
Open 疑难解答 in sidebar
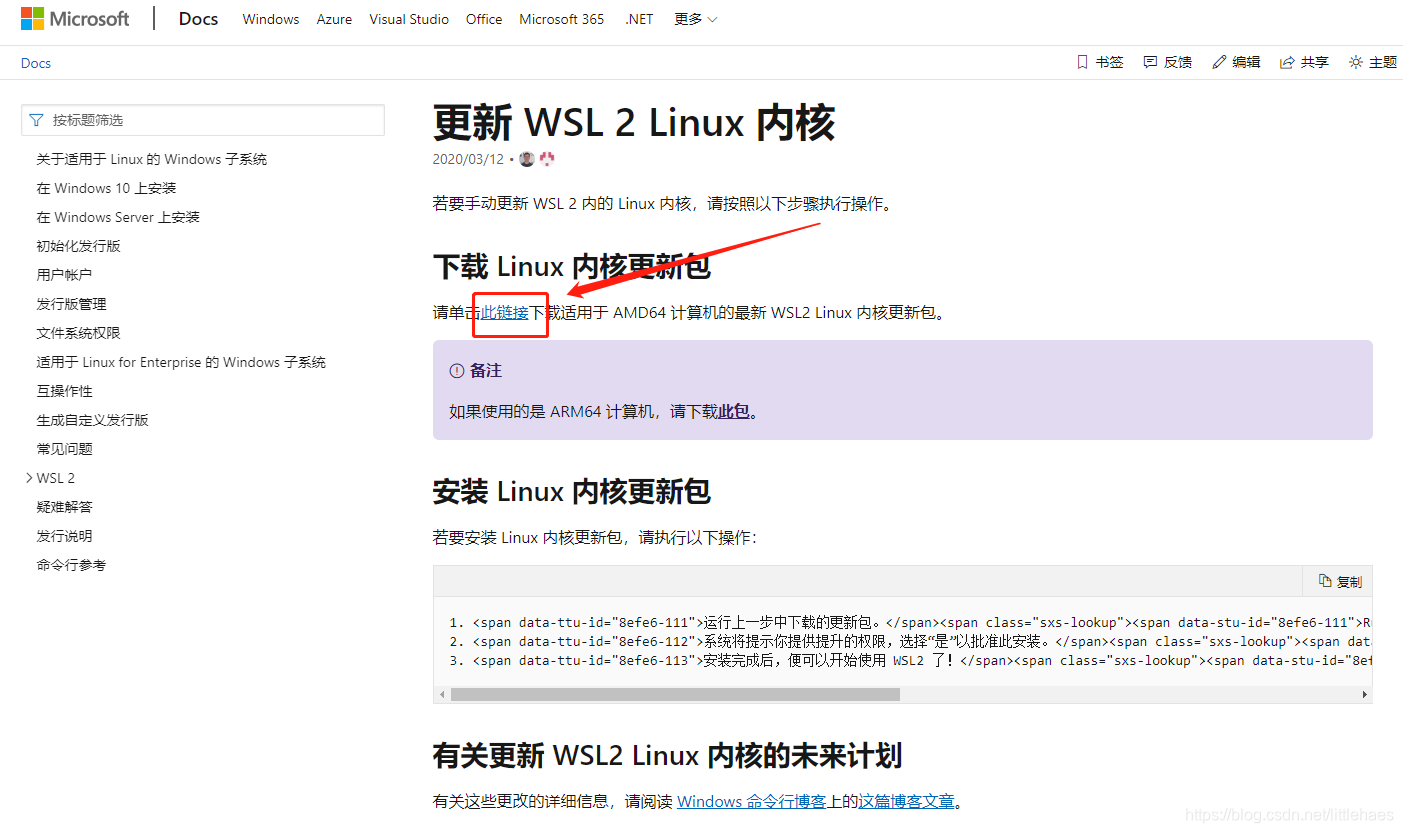pyautogui.click(x=65, y=507)
